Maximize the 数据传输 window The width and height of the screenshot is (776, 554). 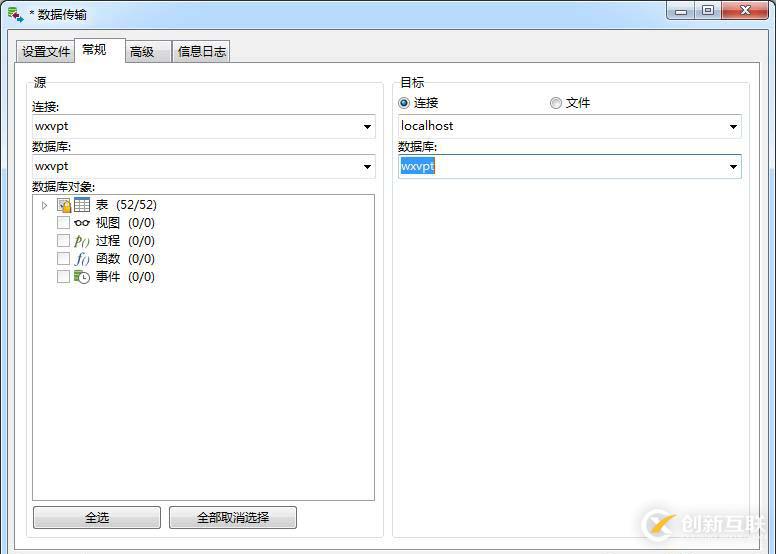[708, 10]
